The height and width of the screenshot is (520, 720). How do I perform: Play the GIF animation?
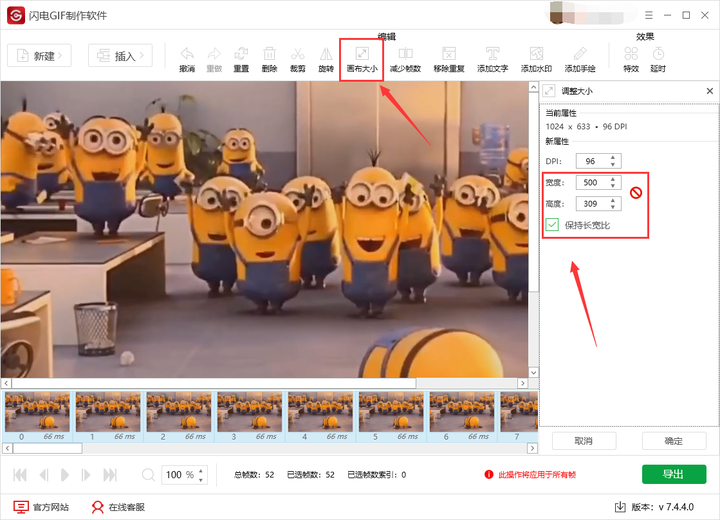tap(65, 475)
